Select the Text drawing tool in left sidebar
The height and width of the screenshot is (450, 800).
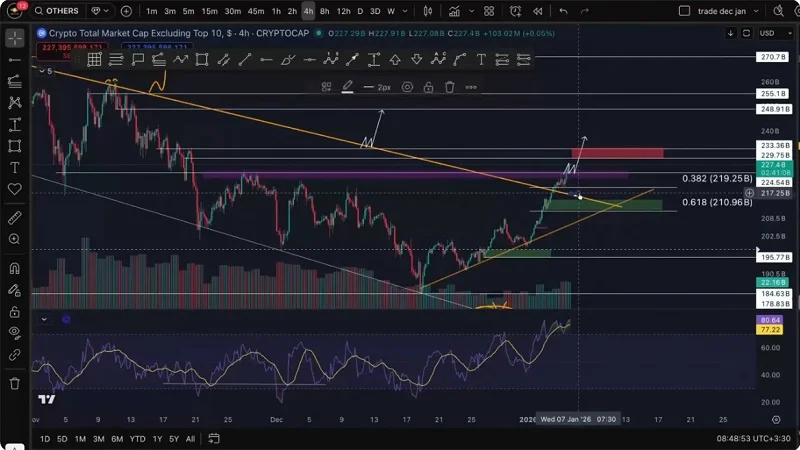15,167
